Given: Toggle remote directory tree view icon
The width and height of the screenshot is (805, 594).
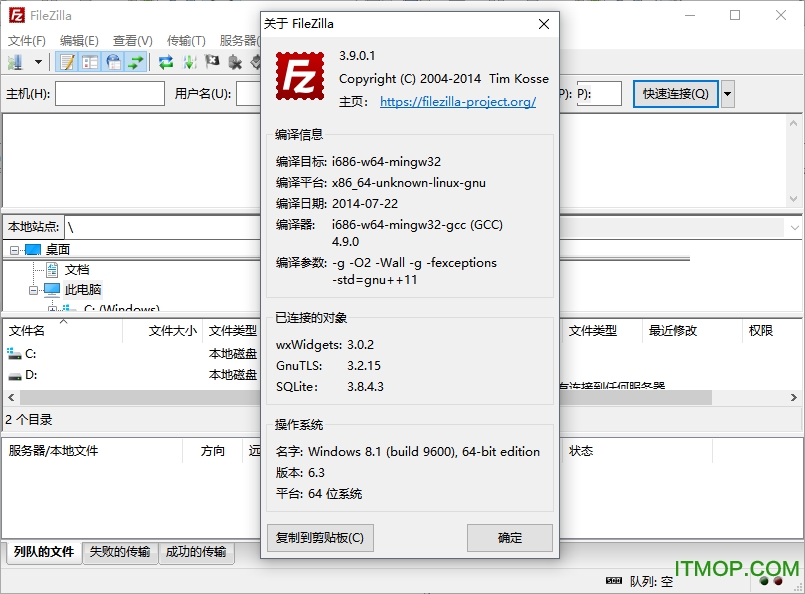Looking at the screenshot, I should (x=113, y=62).
